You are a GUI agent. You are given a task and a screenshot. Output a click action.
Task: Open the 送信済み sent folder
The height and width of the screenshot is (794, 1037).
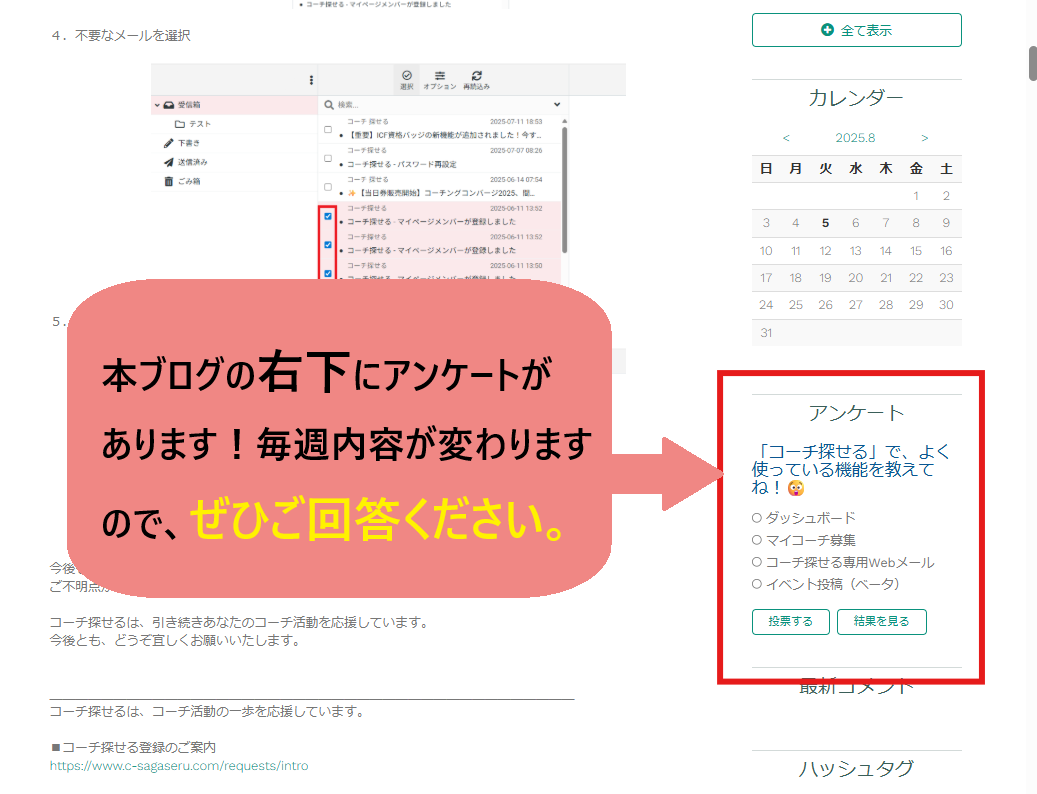(186, 162)
